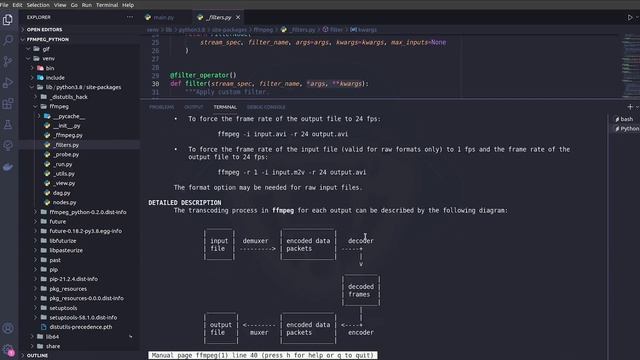Open _probe.py in the explorer
640x360 pixels.
80,155
